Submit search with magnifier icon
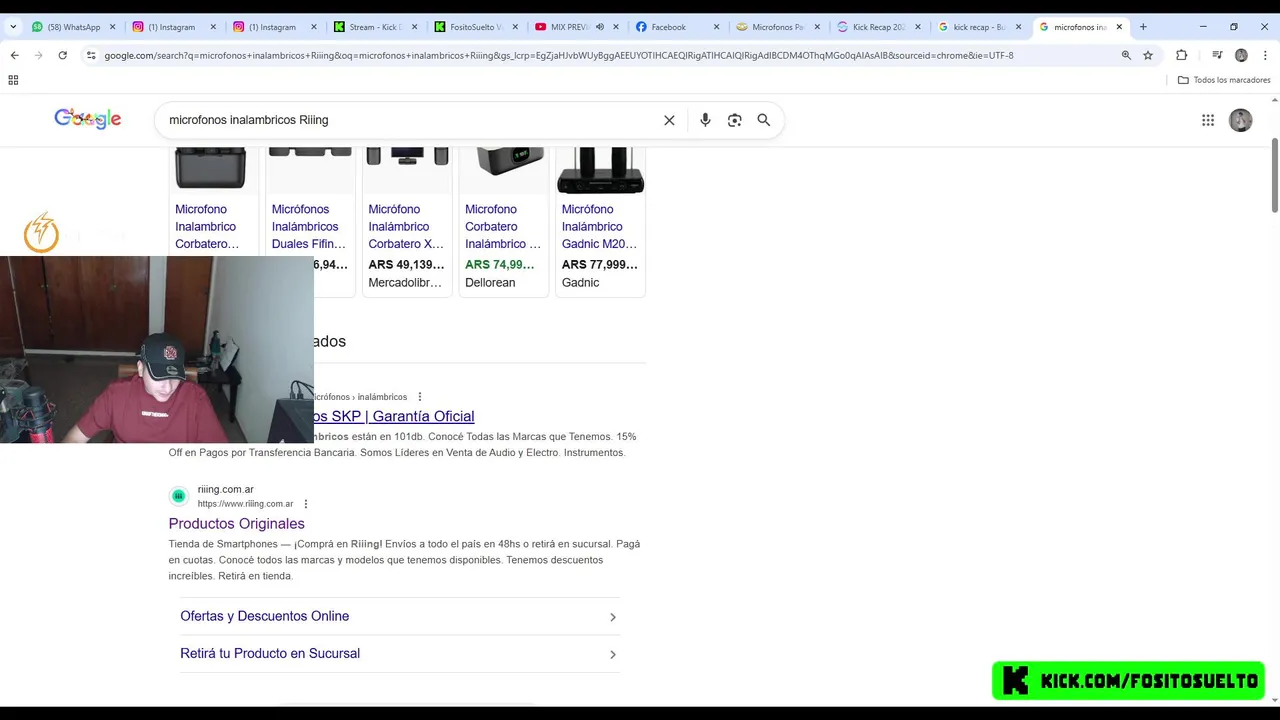 tap(764, 120)
